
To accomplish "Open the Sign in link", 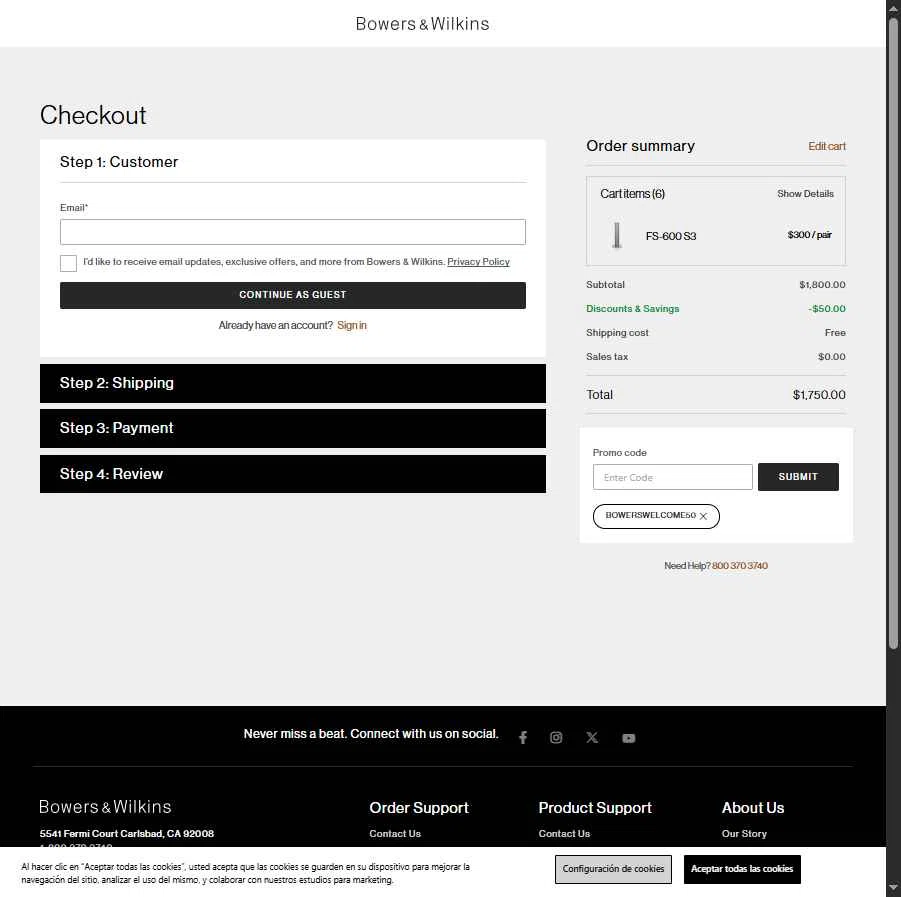I will 351,325.
